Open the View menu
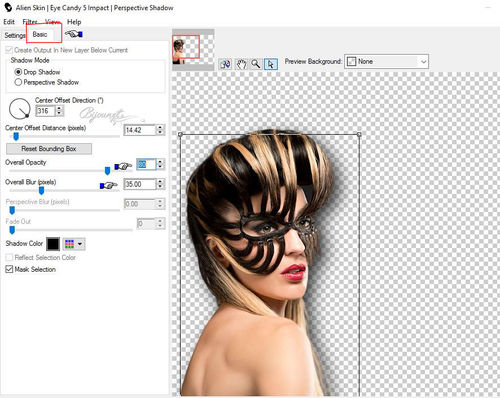The height and width of the screenshot is (398, 500). (52, 22)
